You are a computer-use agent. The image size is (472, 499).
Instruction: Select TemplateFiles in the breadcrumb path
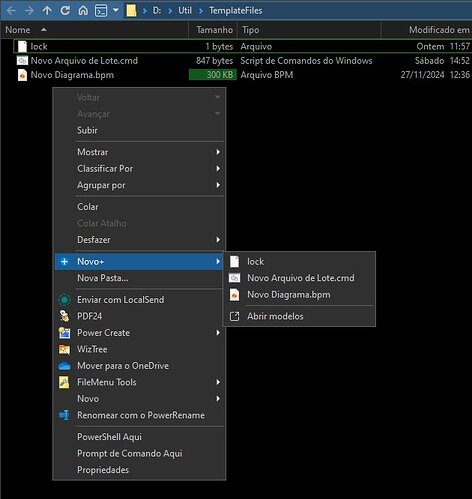[x=235, y=11]
